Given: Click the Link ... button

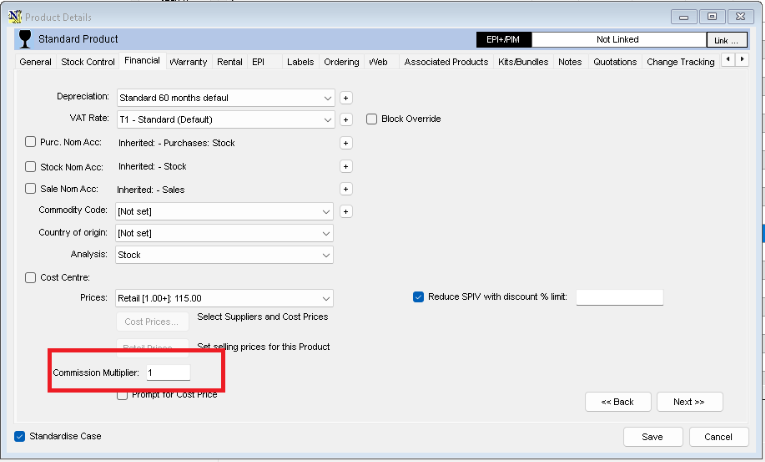Looking at the screenshot, I should [x=726, y=40].
